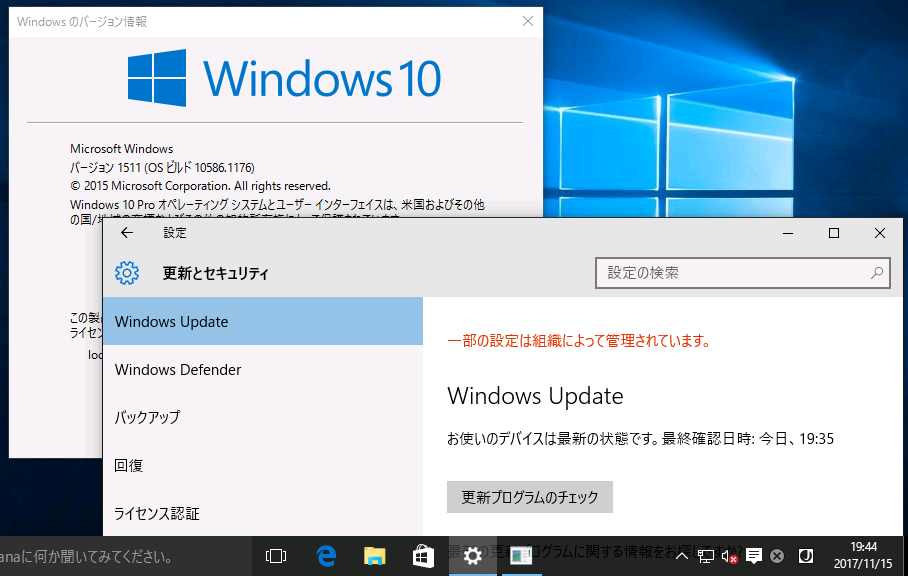Viewport: 908px width, 576px height.
Task: Click the Windows 10 logo in the version dialog
Action: pos(284,78)
